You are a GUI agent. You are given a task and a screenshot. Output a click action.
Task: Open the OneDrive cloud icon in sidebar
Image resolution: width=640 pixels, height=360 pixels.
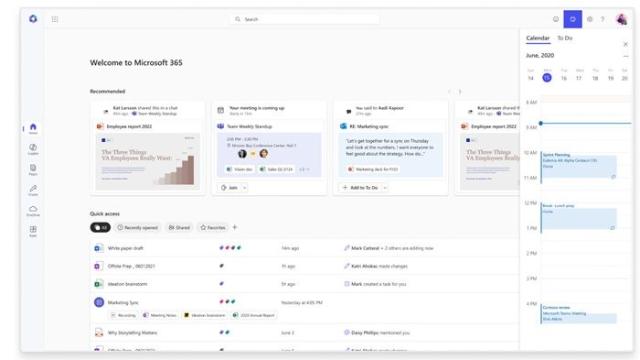point(33,211)
